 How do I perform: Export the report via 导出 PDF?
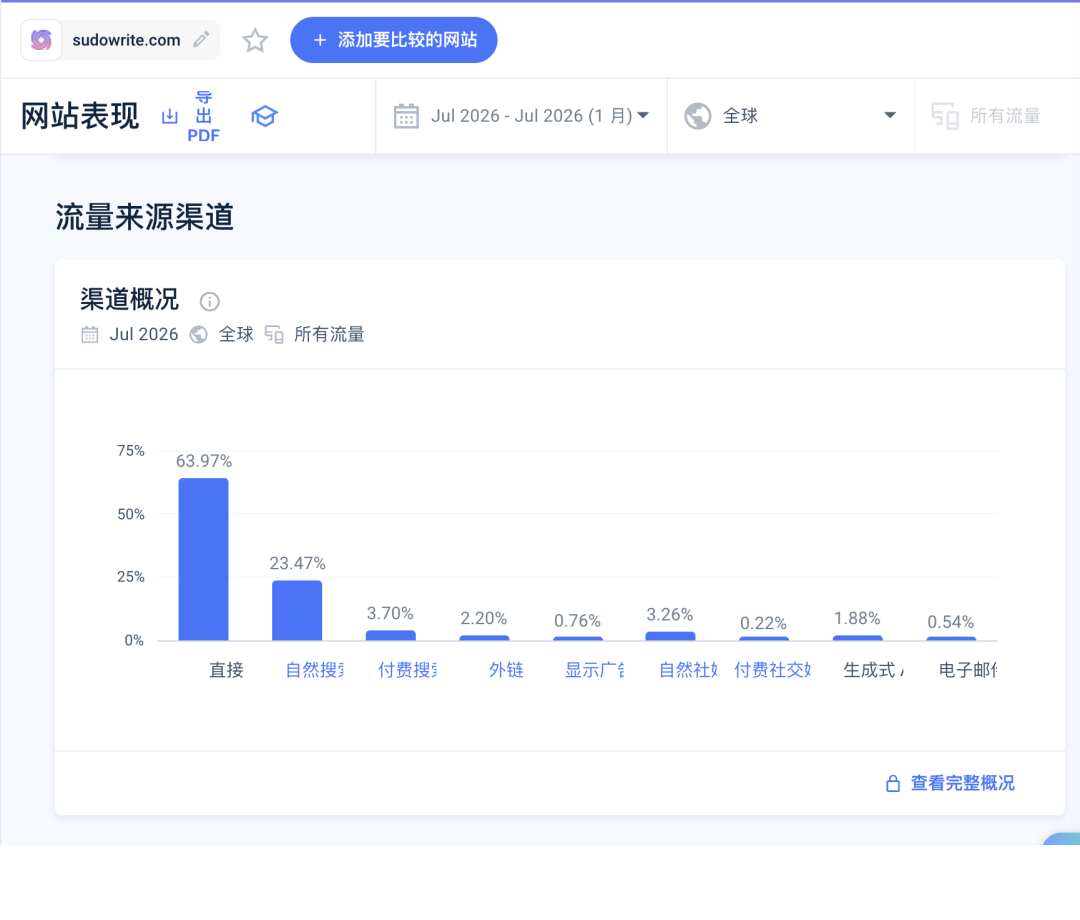click(x=203, y=116)
